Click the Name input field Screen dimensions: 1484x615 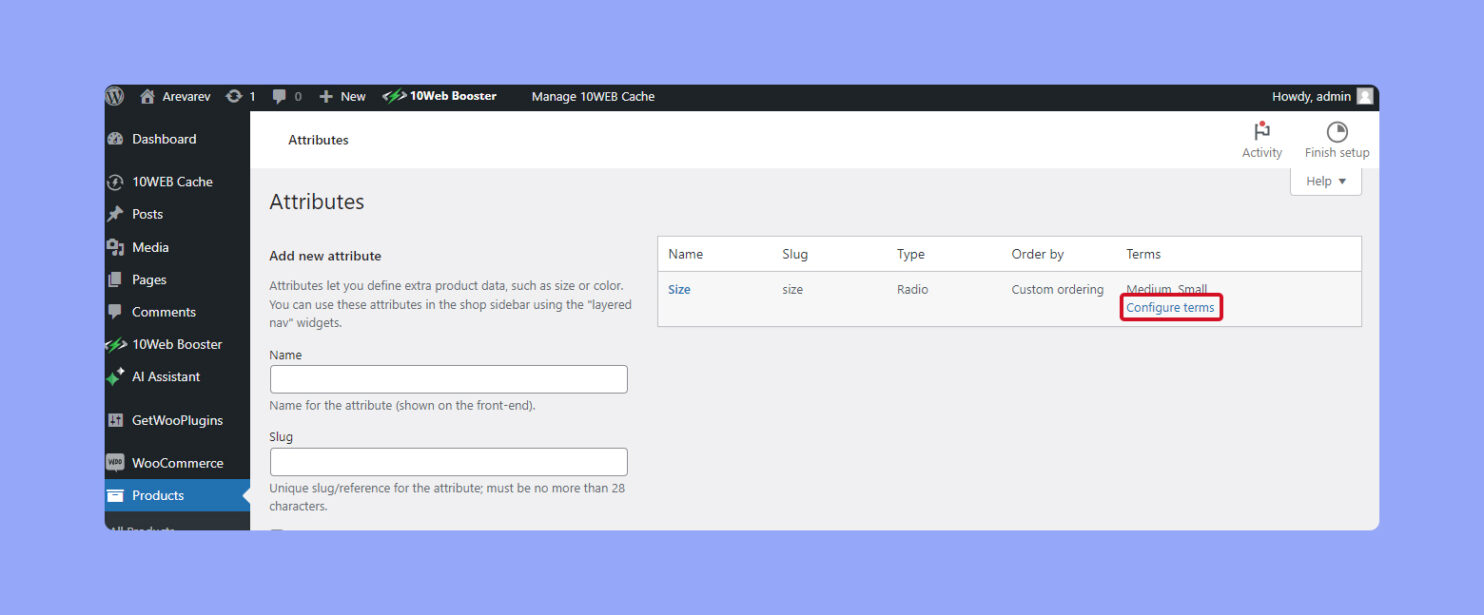448,379
